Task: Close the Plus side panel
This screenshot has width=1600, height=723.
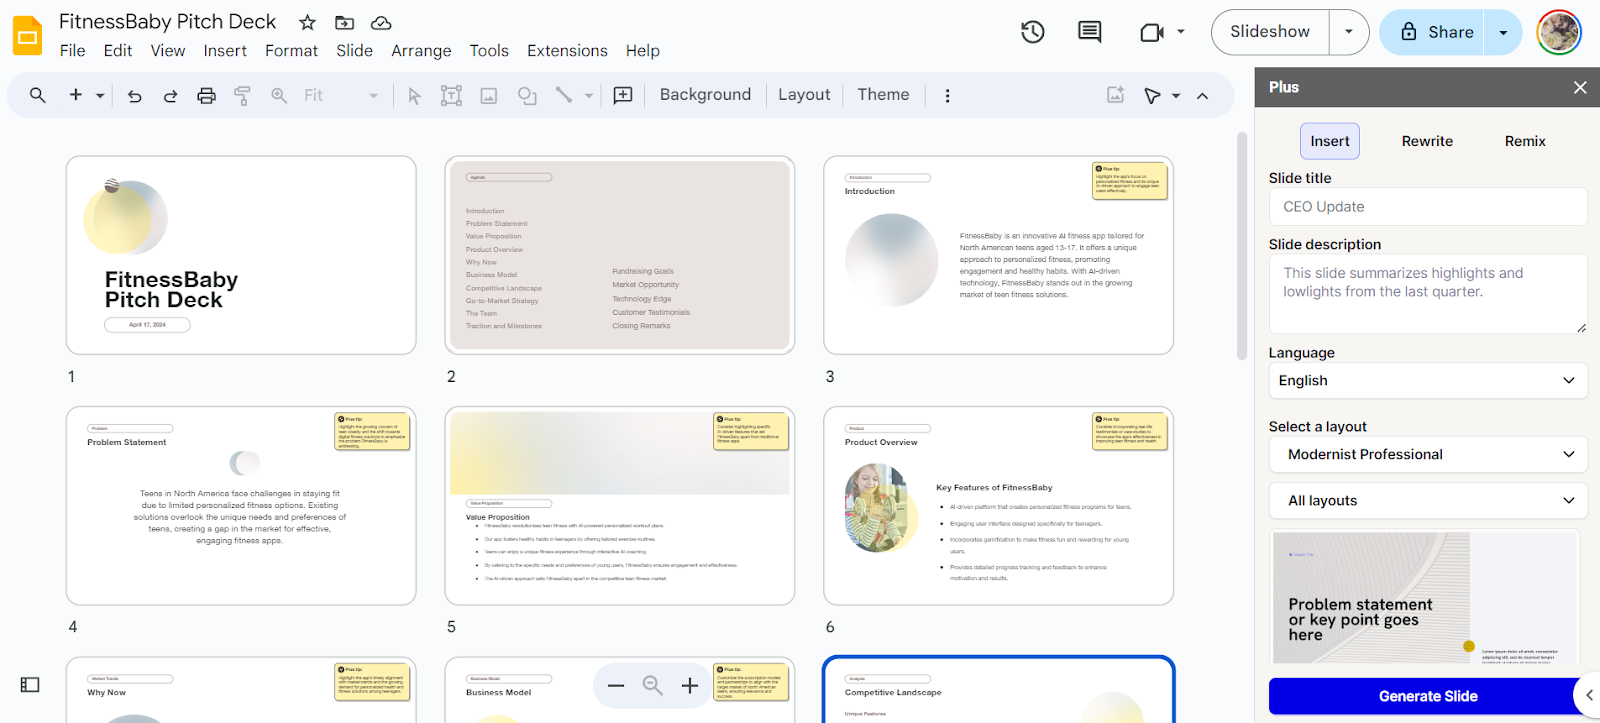Action: [x=1580, y=88]
